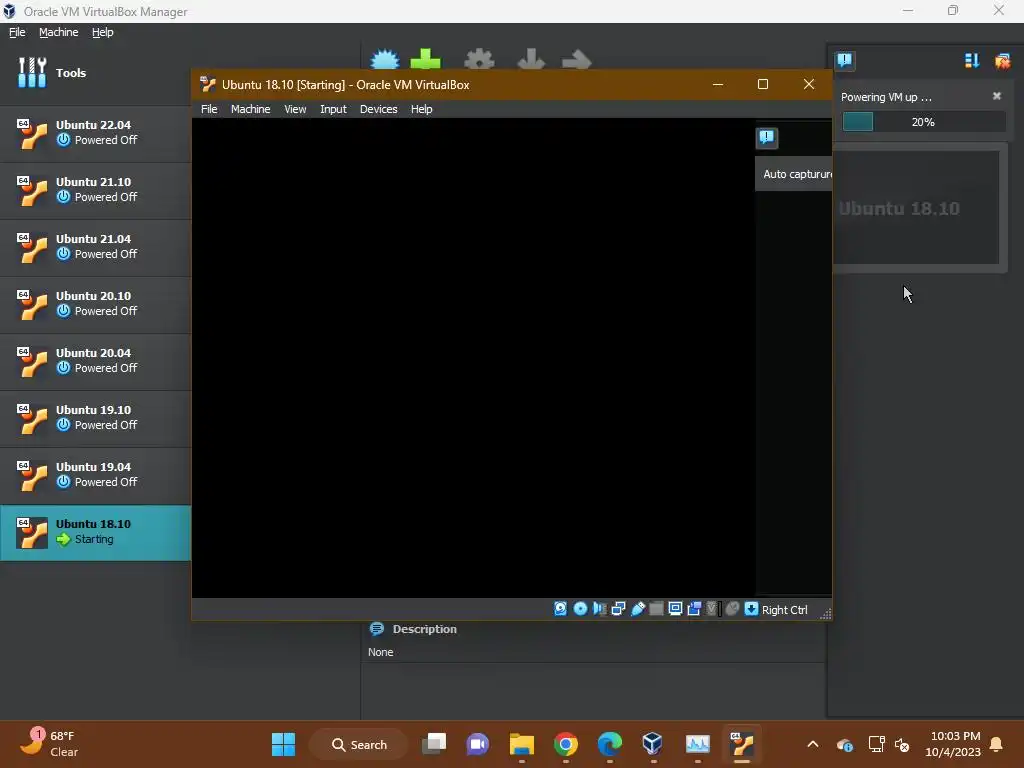
Task: Click the mouse integration status icon
Action: pyautogui.click(x=732, y=609)
